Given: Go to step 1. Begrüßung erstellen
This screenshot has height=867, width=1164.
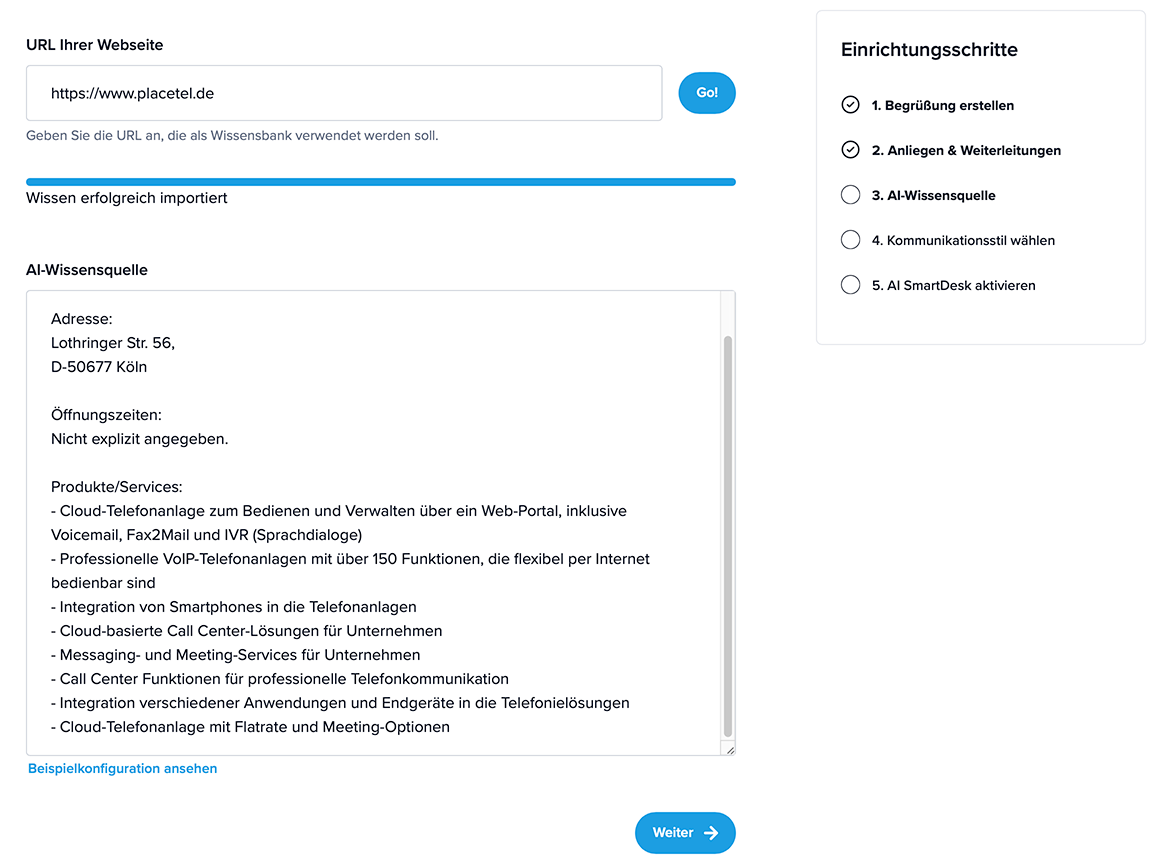Looking at the screenshot, I should (942, 105).
